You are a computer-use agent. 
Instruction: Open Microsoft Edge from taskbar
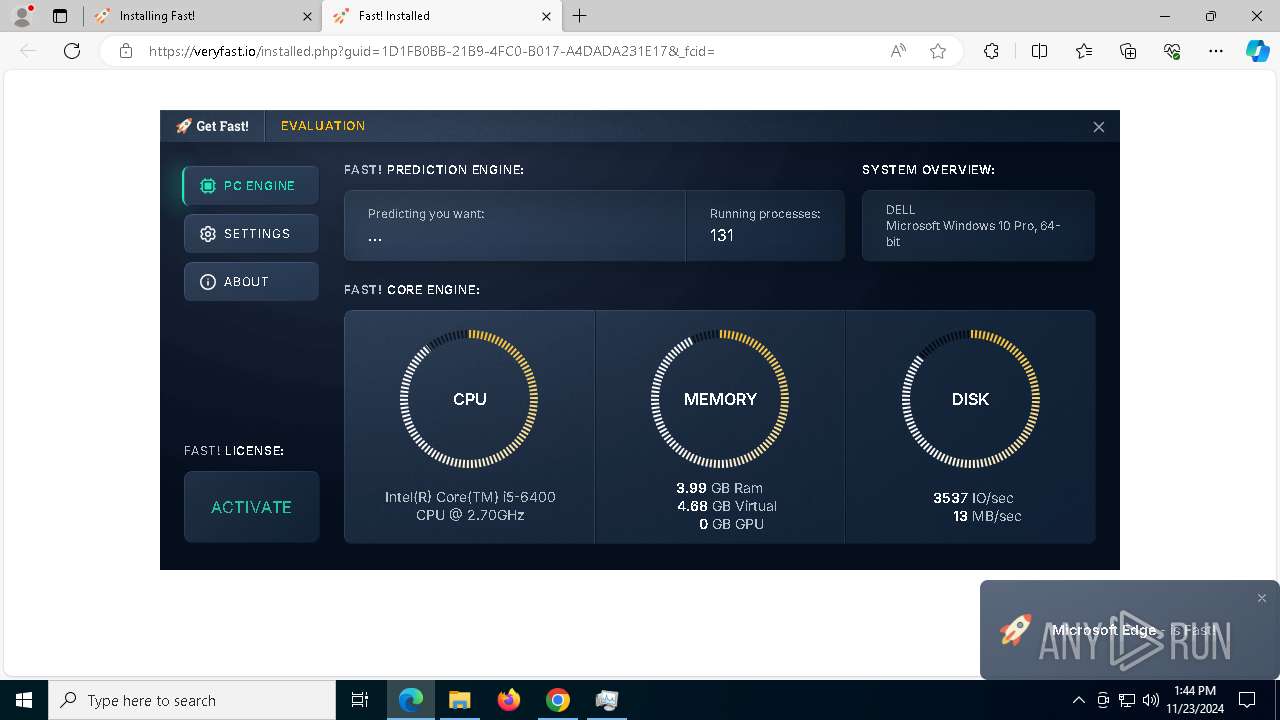pos(411,700)
